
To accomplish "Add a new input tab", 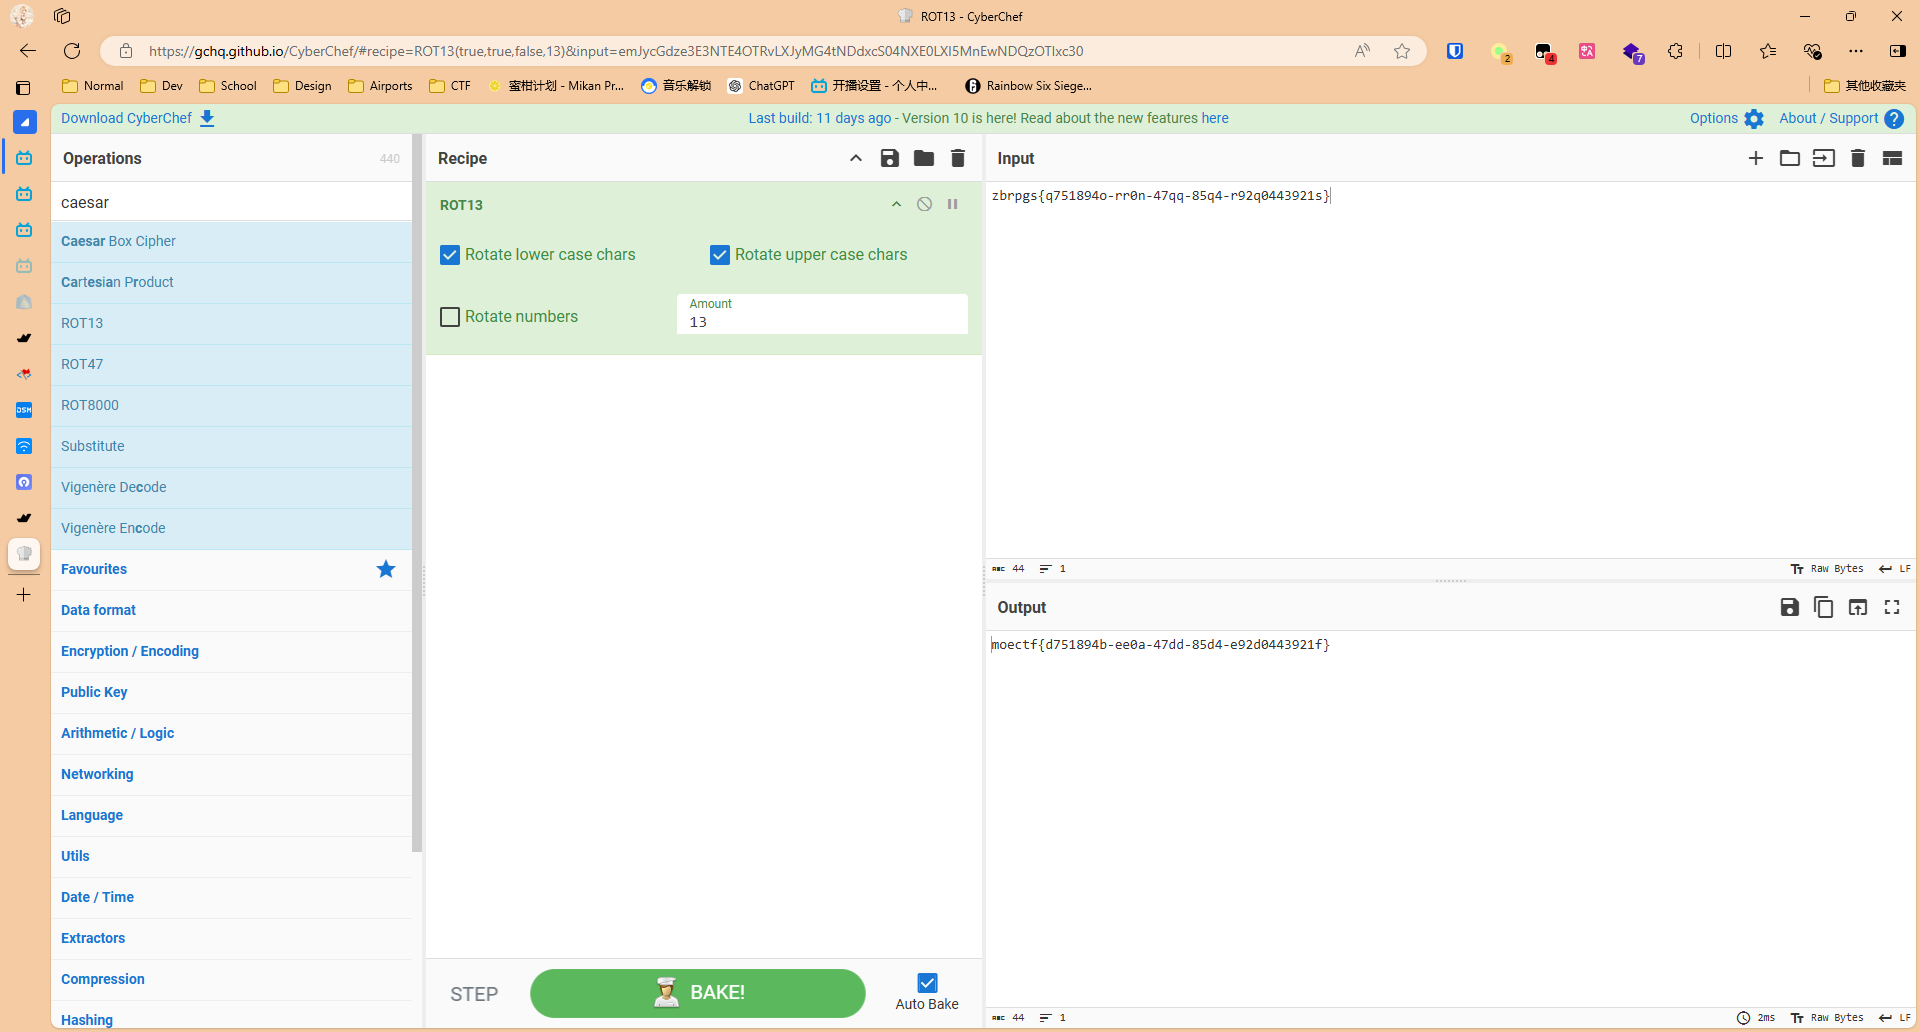I will point(1755,158).
